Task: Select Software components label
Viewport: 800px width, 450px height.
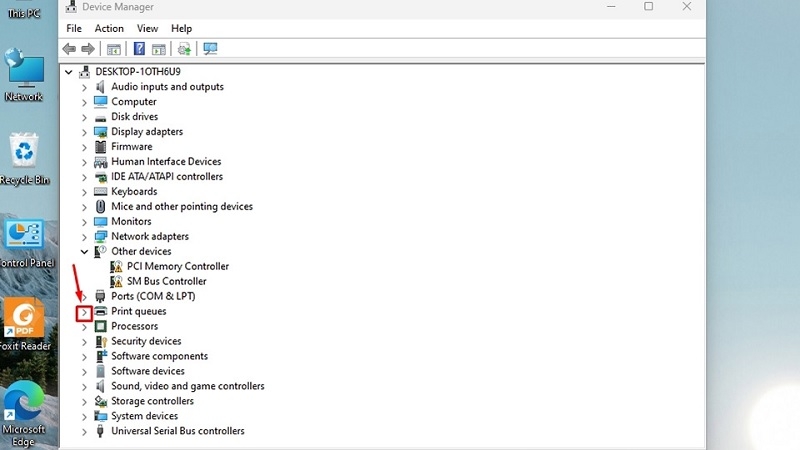Action: [160, 356]
